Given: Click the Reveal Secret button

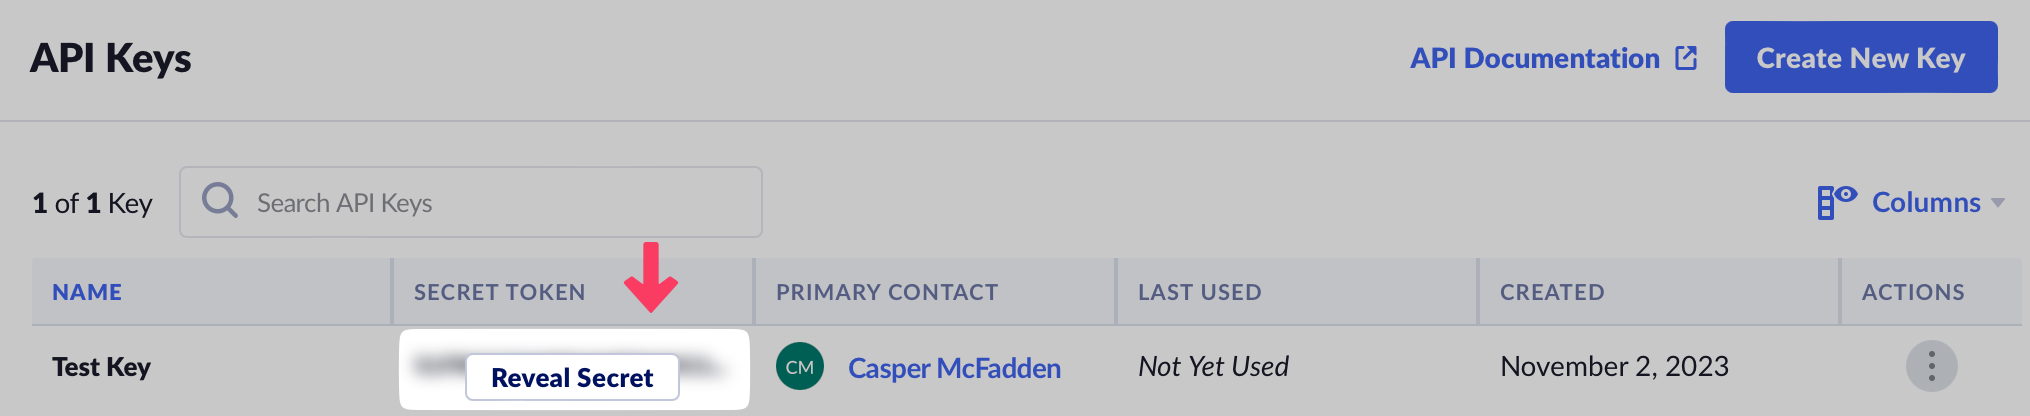Looking at the screenshot, I should point(572,378).
